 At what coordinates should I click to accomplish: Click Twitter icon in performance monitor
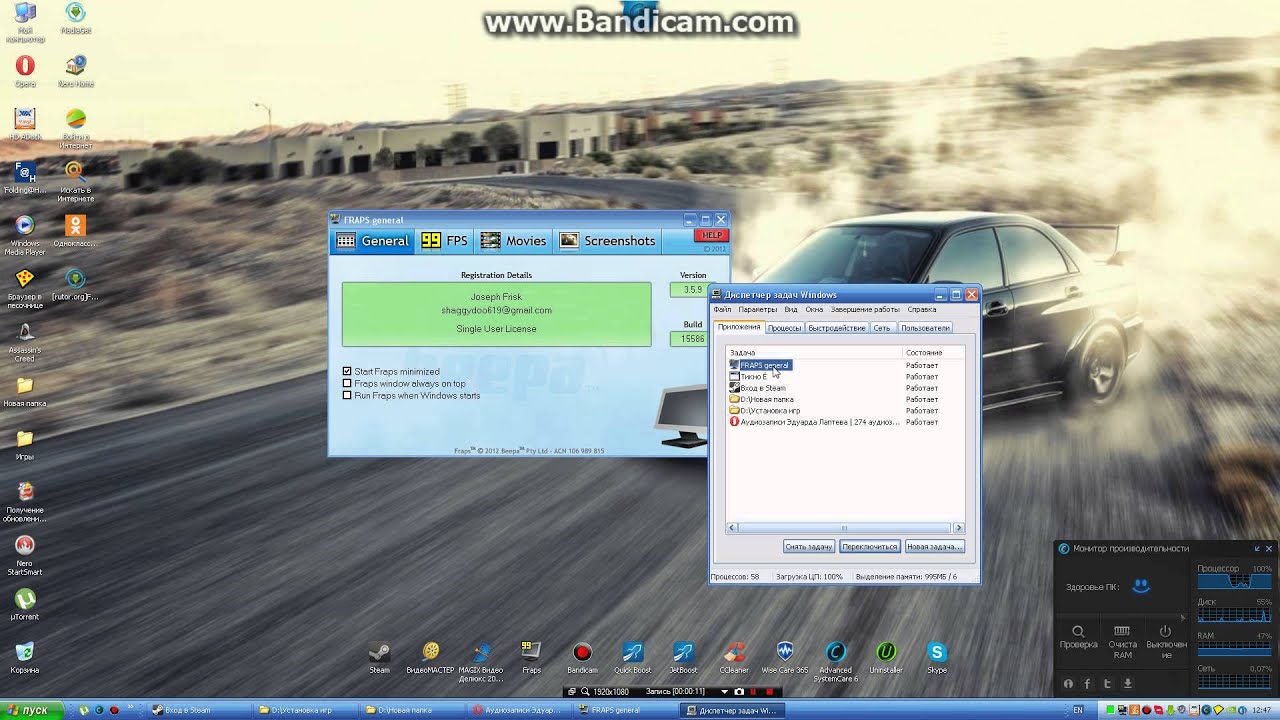[x=1108, y=684]
